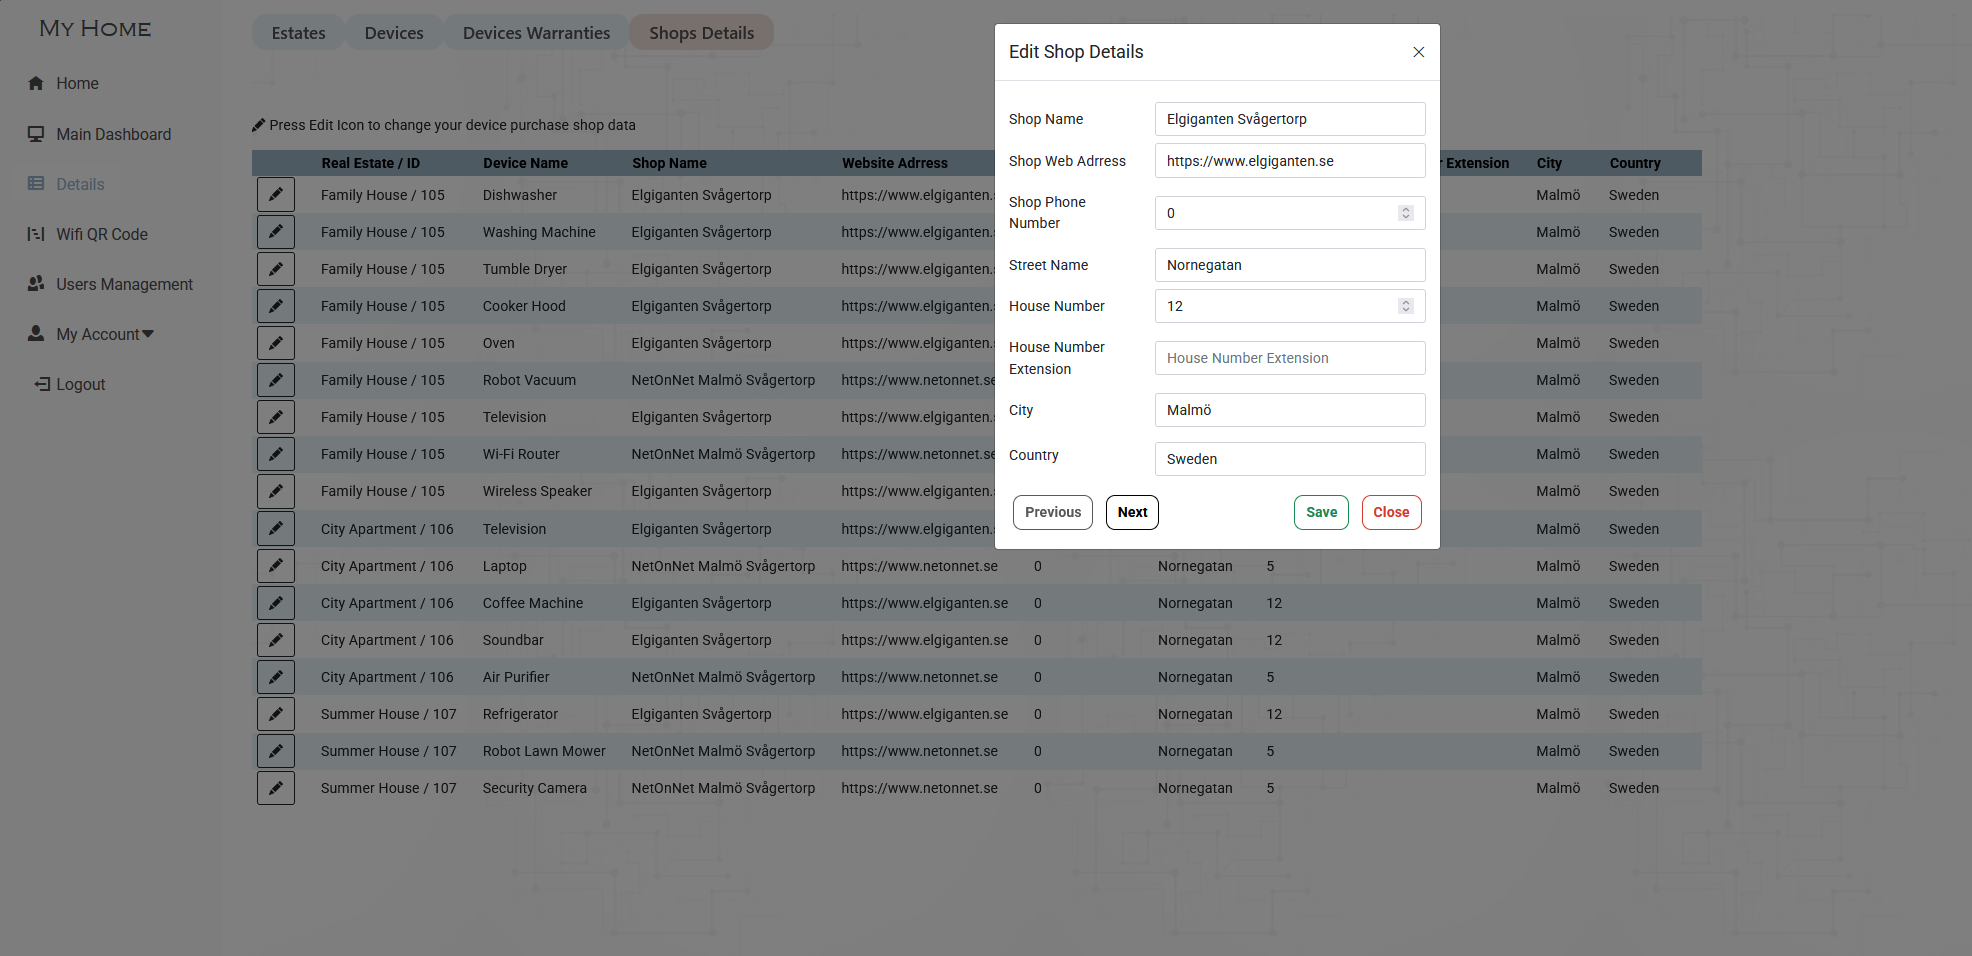The height and width of the screenshot is (956, 1972).
Task: Click the Previous button
Action: pos(1053,512)
